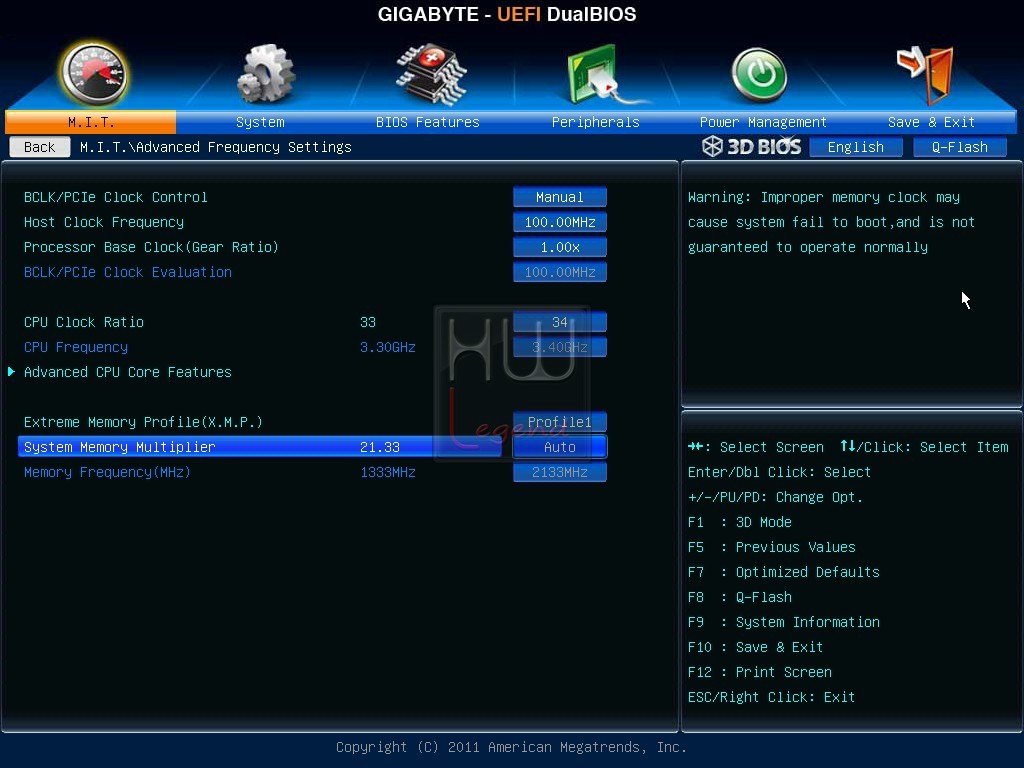Click the greyed 3.40GHz CPU Frequency value
The image size is (1024, 768).
(560, 347)
